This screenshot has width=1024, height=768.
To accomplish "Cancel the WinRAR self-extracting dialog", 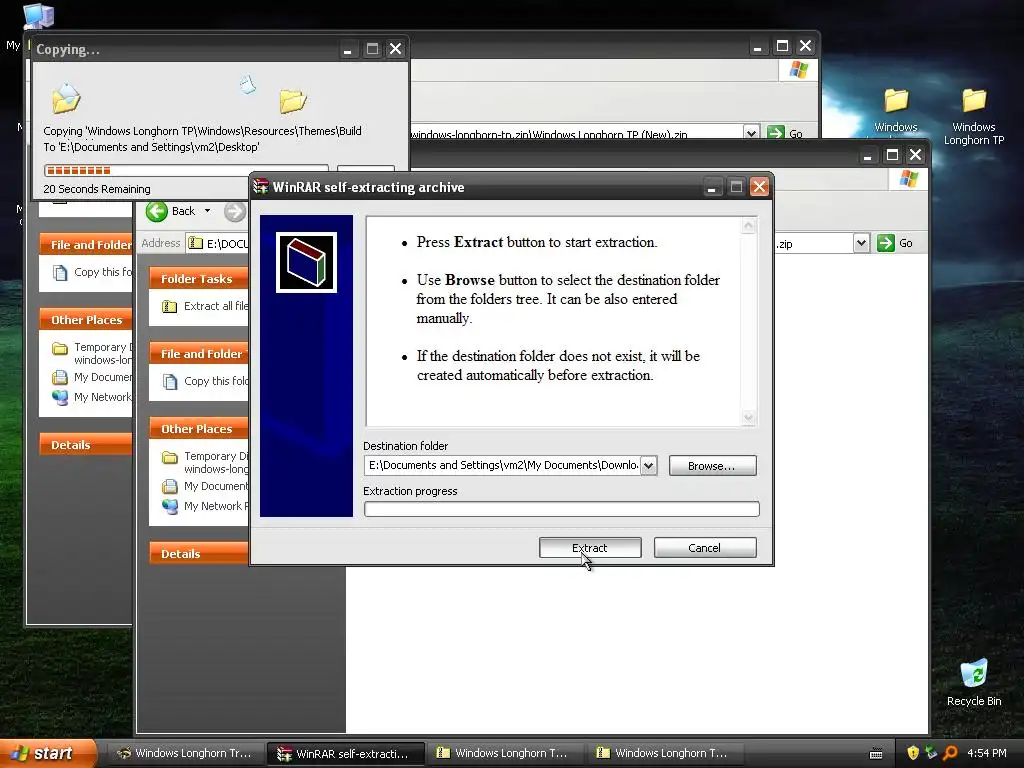I will coord(705,547).
